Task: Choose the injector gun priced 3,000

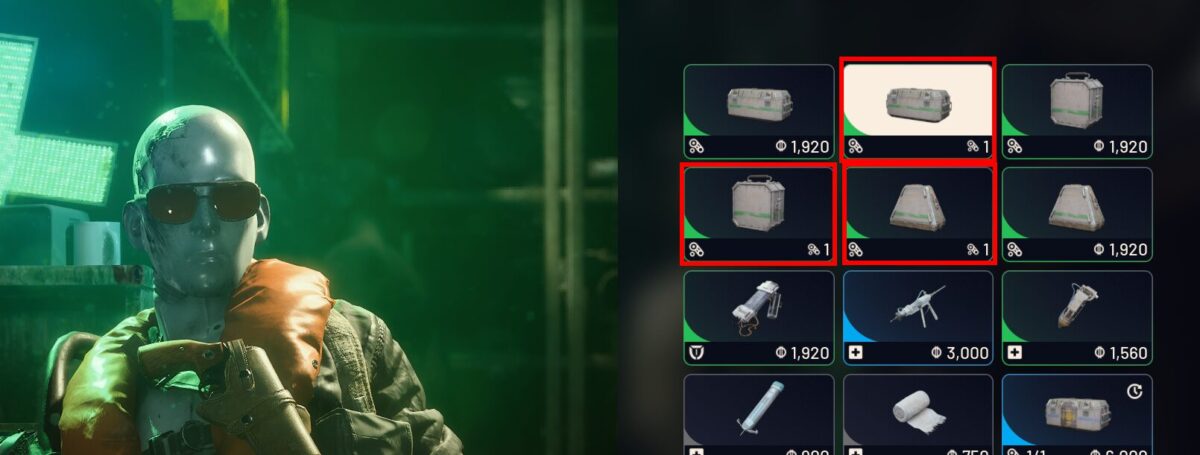Action: [918, 317]
